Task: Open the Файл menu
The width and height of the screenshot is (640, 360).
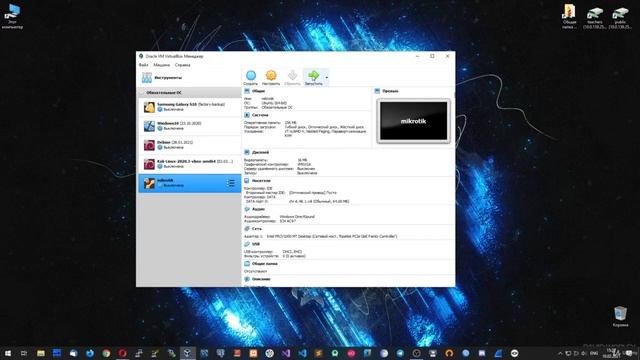Action: (143, 65)
